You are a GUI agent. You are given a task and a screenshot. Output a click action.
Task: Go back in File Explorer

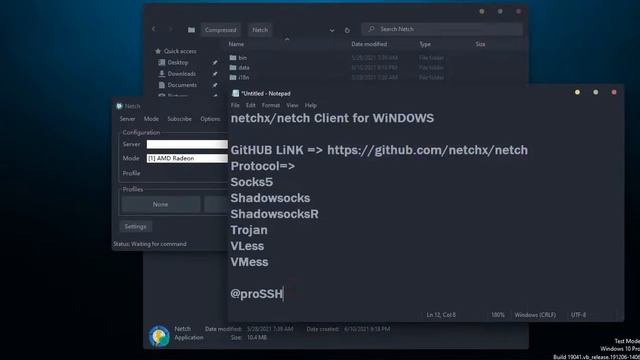[153, 29]
